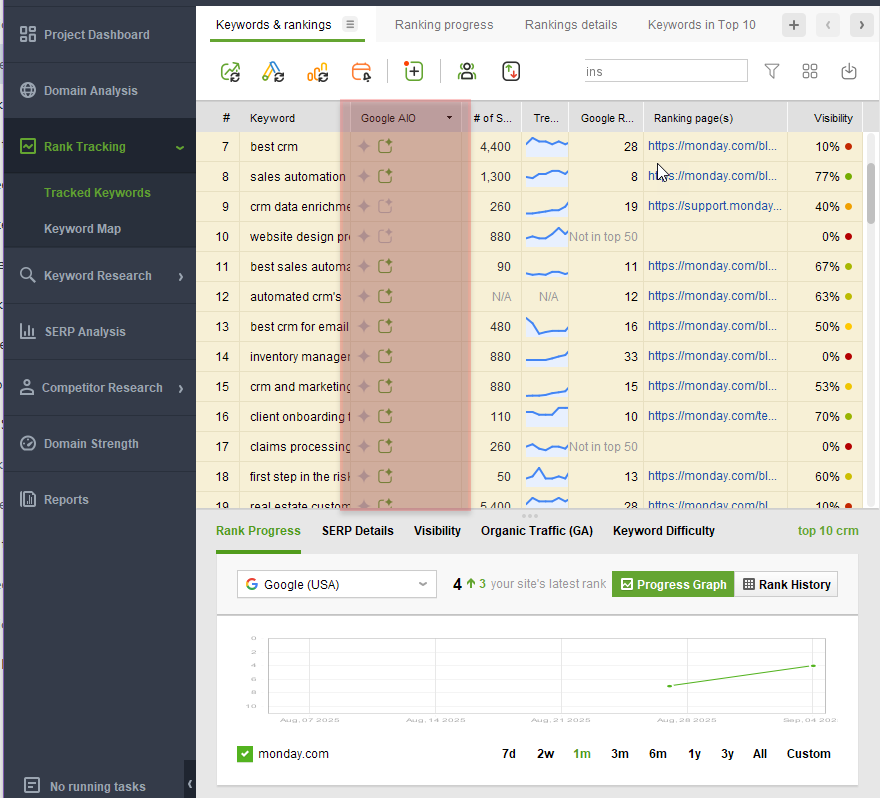Click the import rankings arrows icon

[x=511, y=71]
